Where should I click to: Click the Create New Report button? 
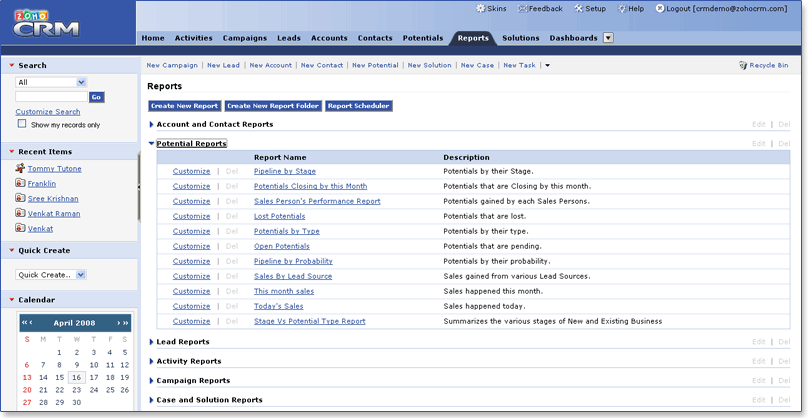[184, 106]
